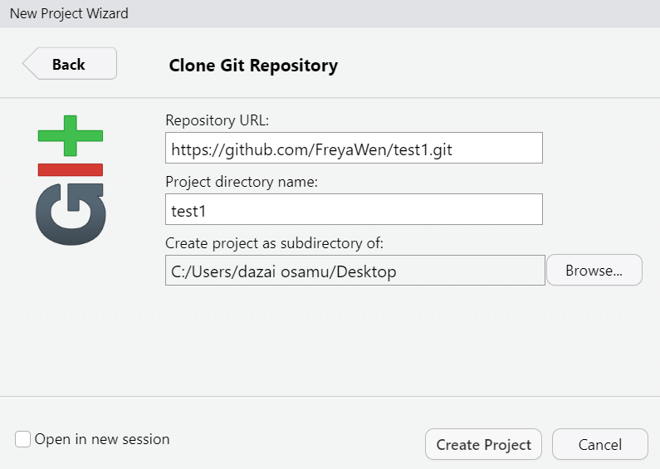Click the New Project Wizard title bar
This screenshot has height=469, width=660.
pyautogui.click(x=330, y=13)
